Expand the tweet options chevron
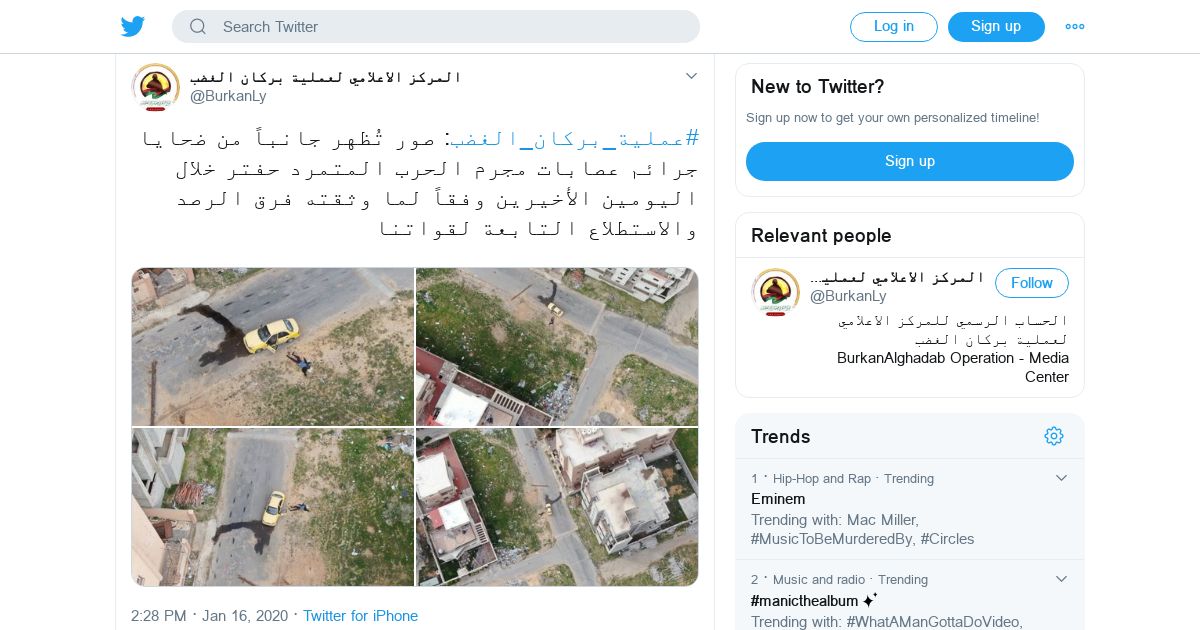1200x630 pixels. click(691, 76)
